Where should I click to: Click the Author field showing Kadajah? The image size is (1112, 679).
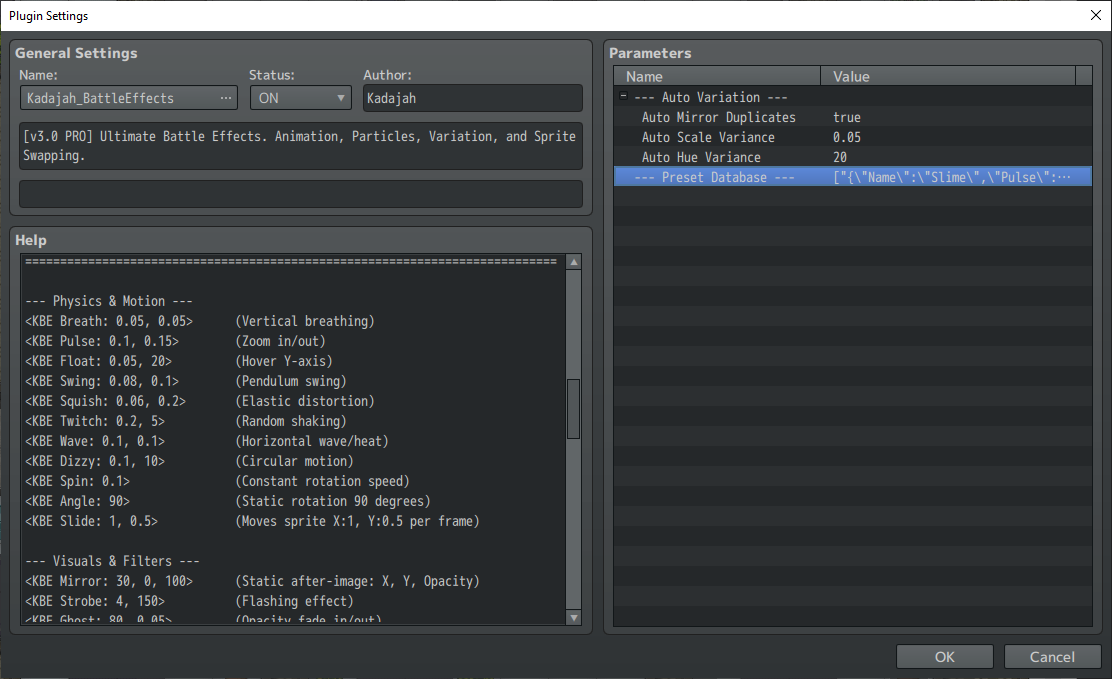[472, 98]
